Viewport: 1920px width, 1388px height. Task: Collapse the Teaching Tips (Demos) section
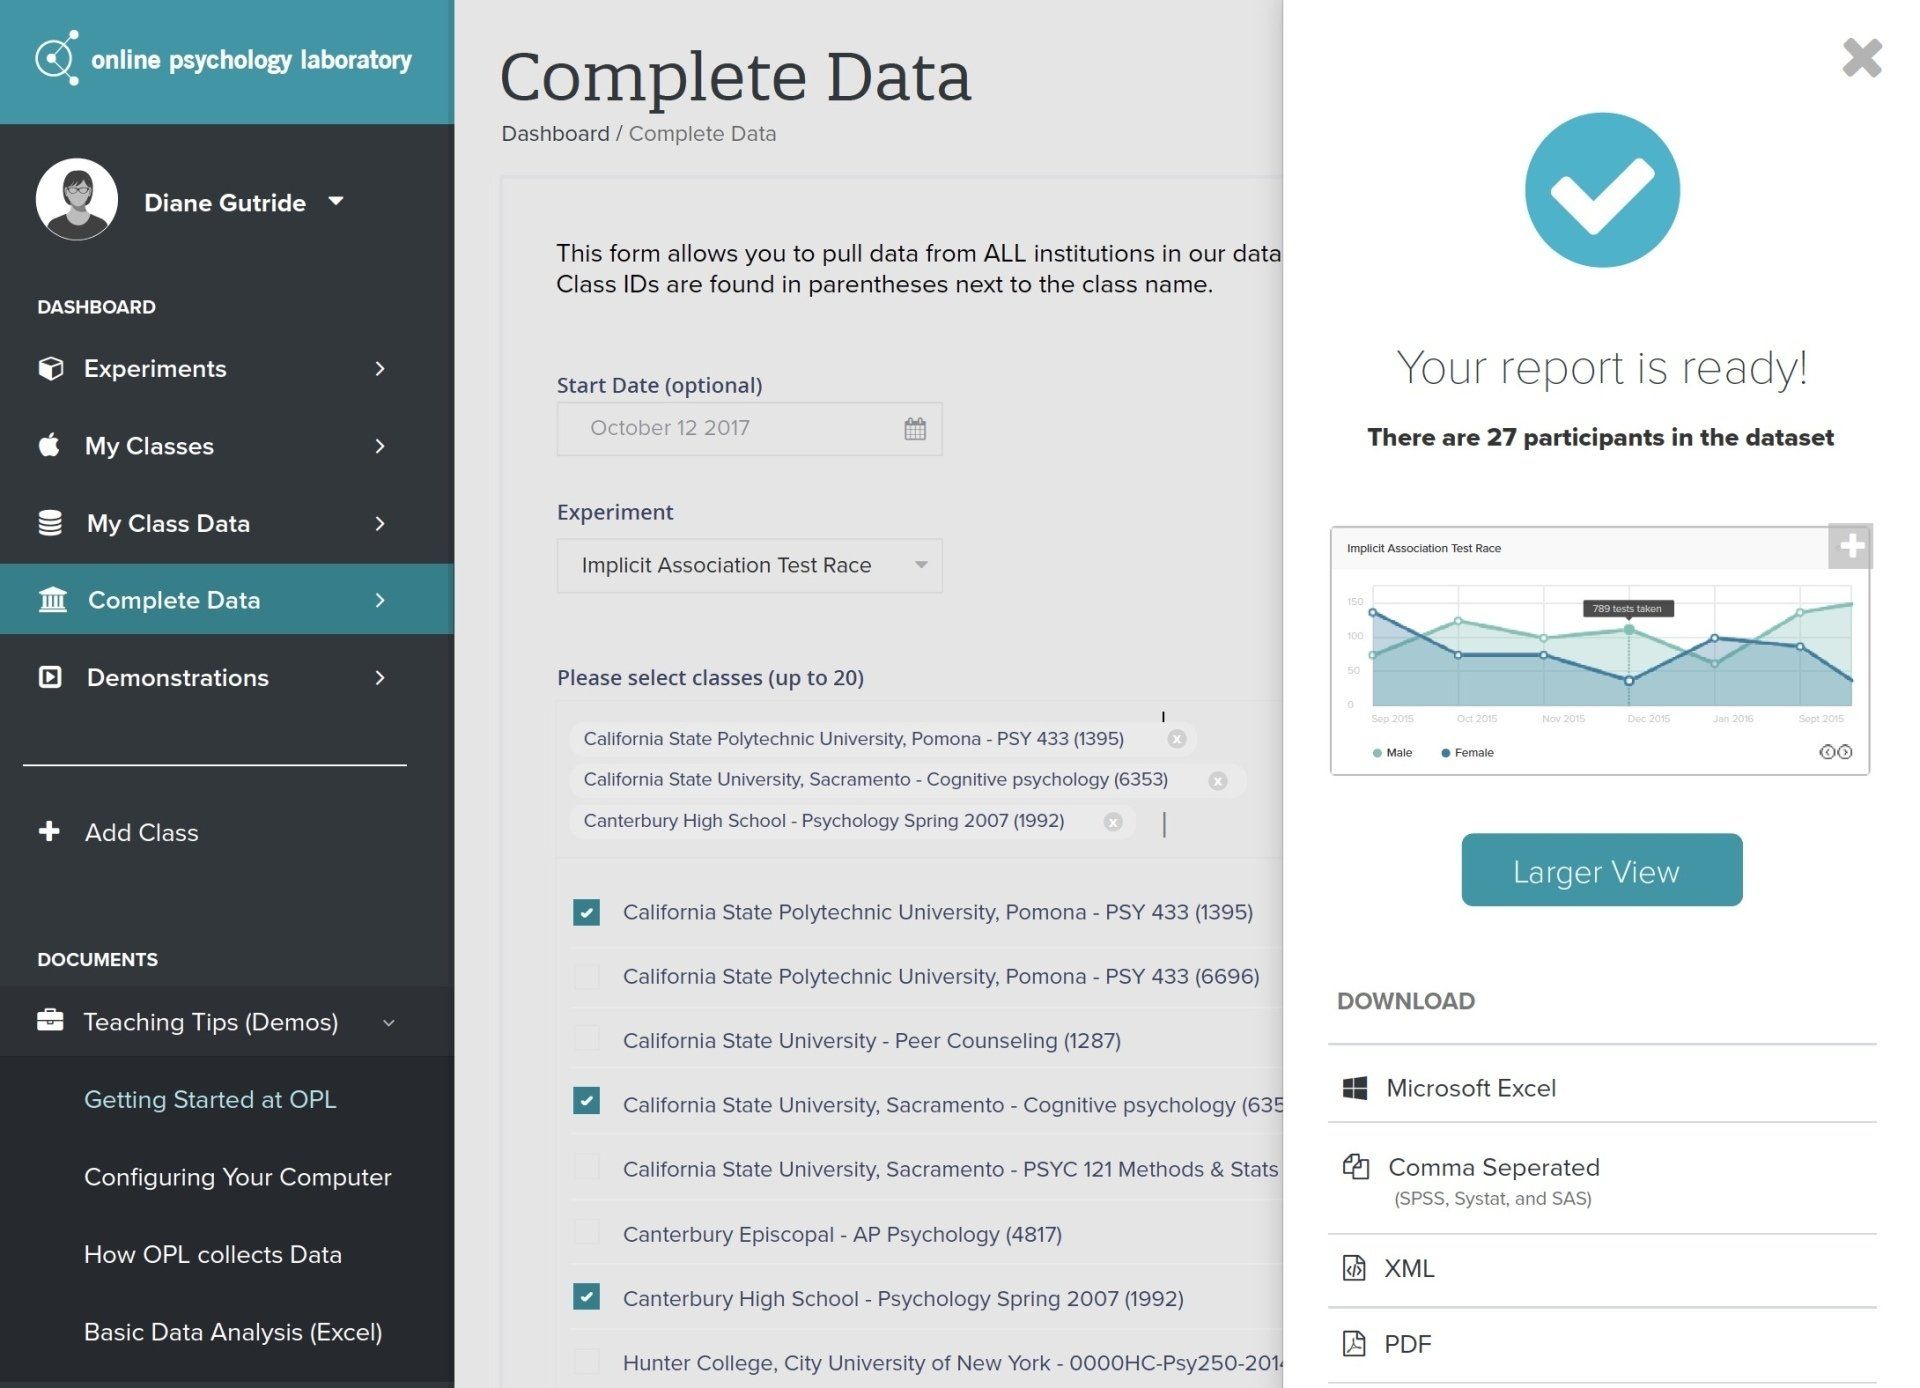coord(389,1022)
